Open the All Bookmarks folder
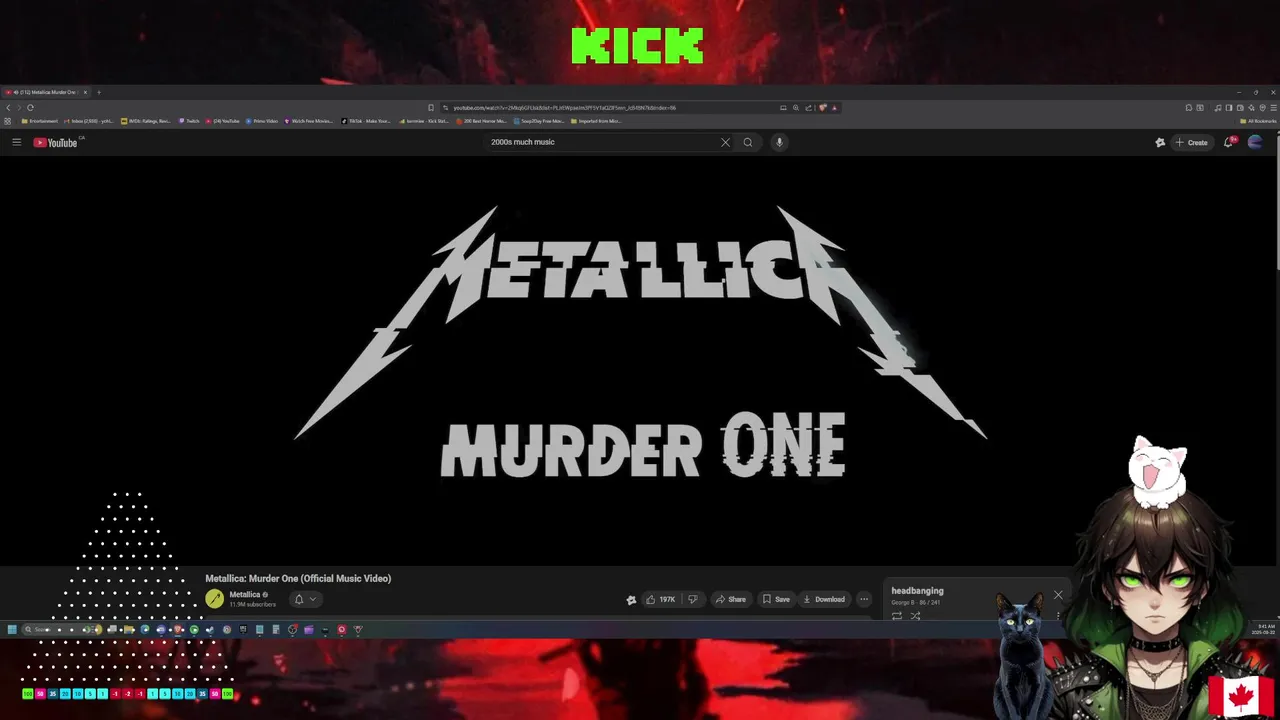The height and width of the screenshot is (720, 1280). pyautogui.click(x=1258, y=121)
